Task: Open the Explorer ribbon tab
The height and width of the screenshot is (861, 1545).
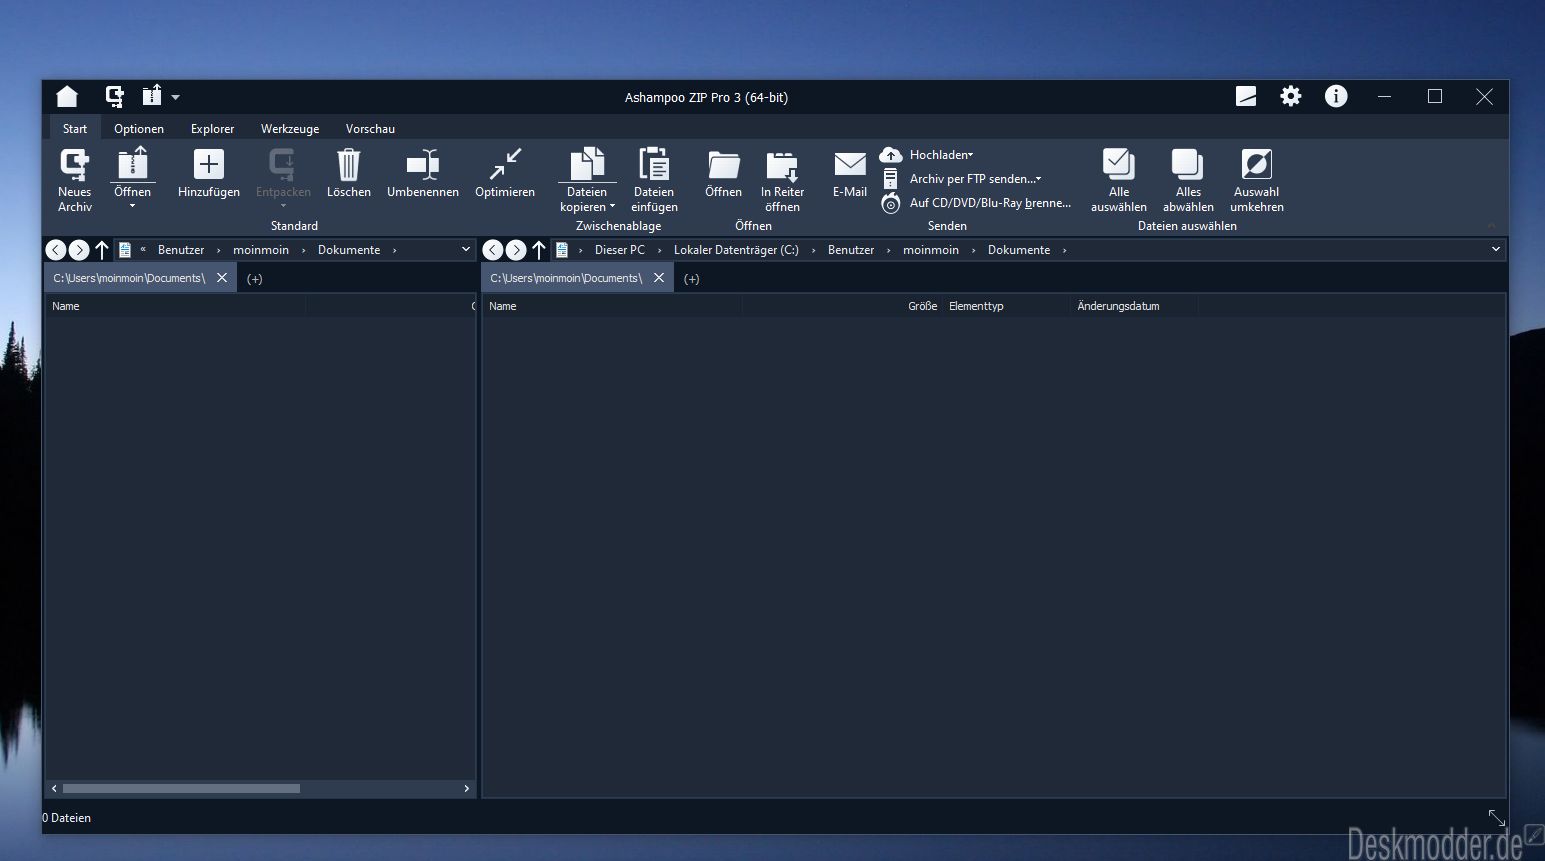Action: (213, 128)
